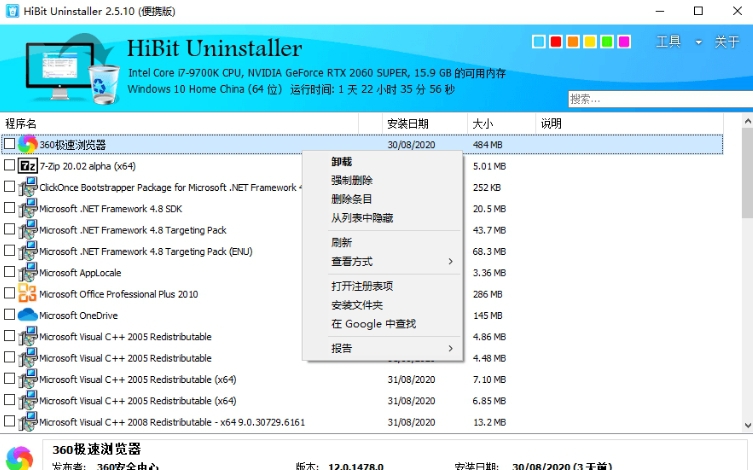Click the 7-Zip program icon
The height and width of the screenshot is (470, 753).
pos(27,166)
